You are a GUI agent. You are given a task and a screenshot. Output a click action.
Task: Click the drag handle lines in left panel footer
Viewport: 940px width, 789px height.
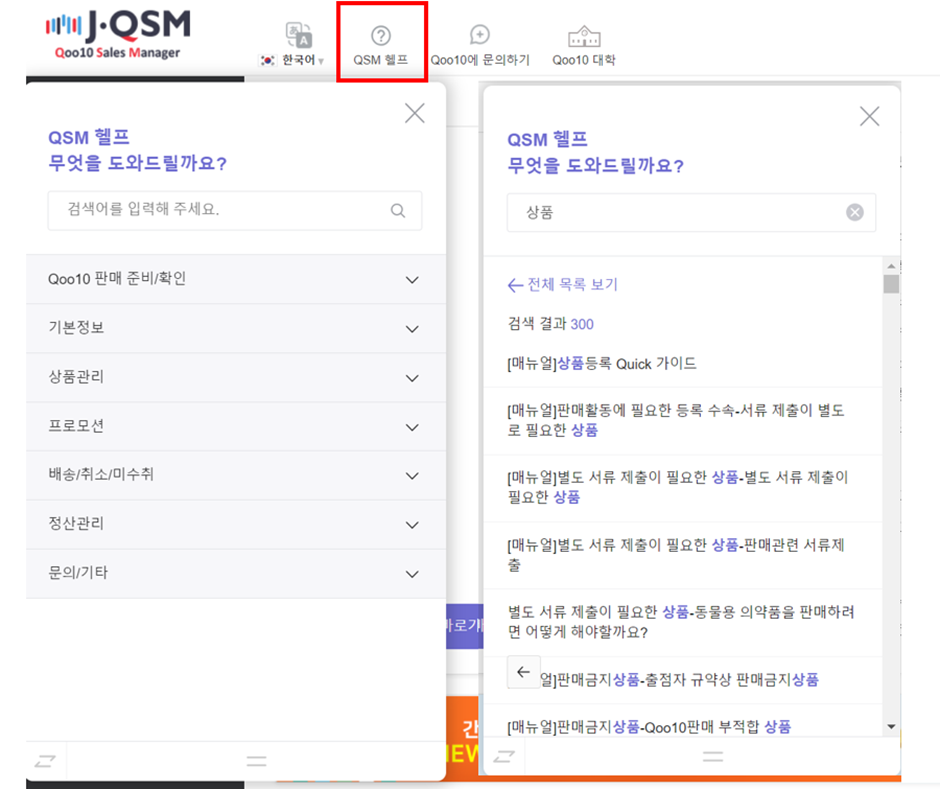(x=256, y=761)
